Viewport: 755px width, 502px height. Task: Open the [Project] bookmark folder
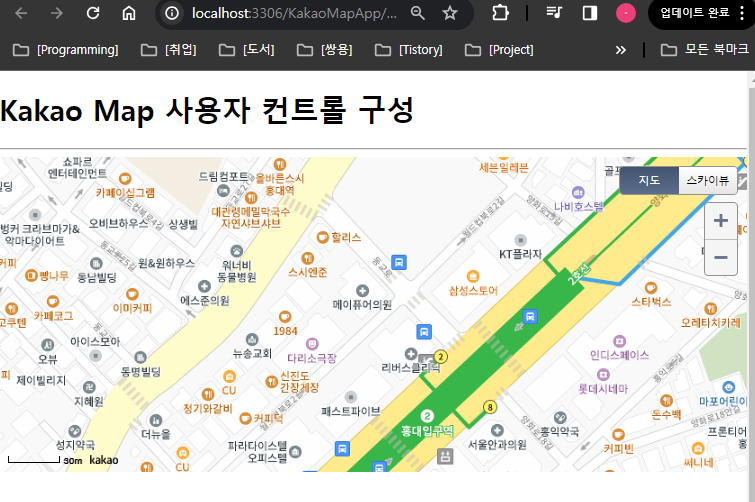(x=499, y=50)
